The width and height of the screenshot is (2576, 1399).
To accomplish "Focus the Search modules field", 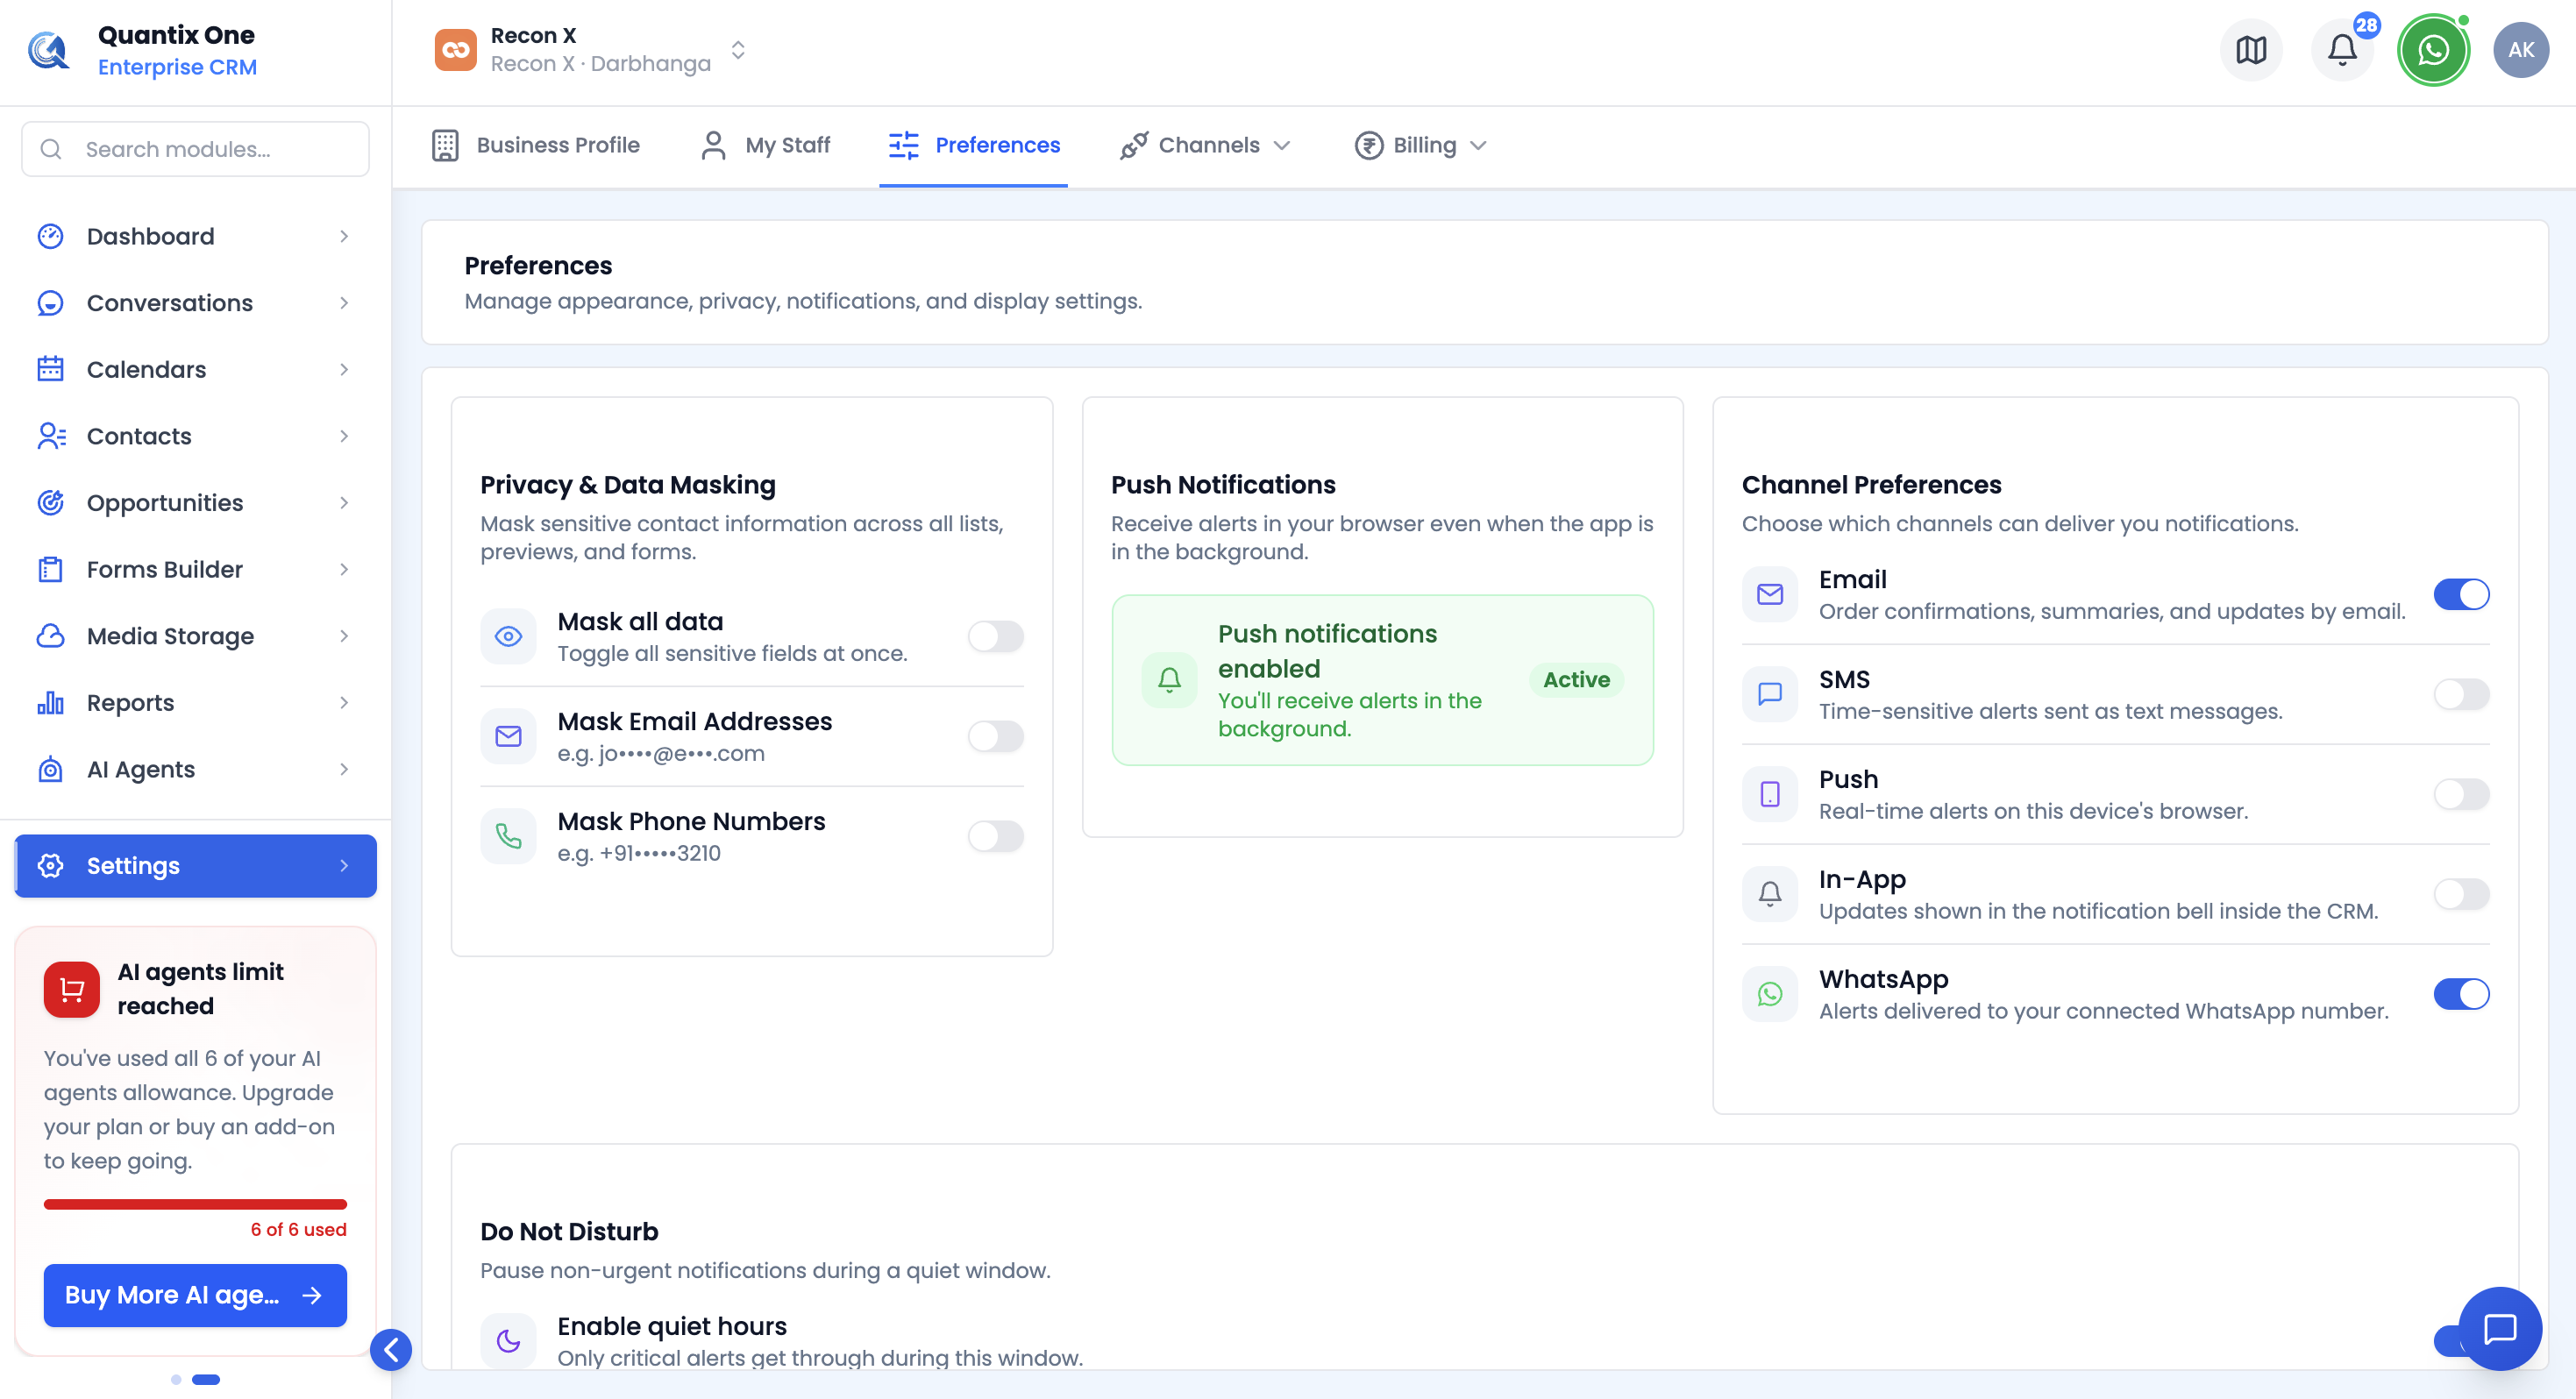I will click(x=195, y=149).
